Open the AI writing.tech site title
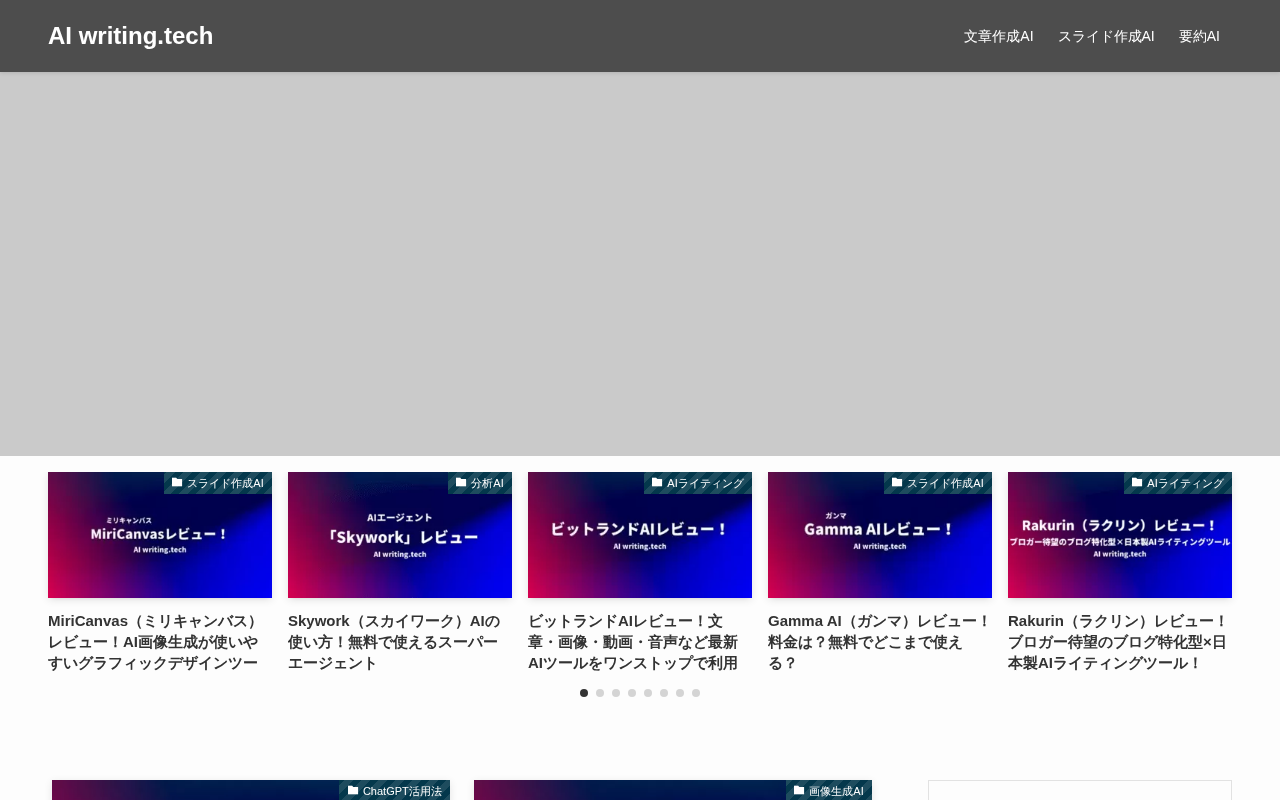 click(x=130, y=36)
